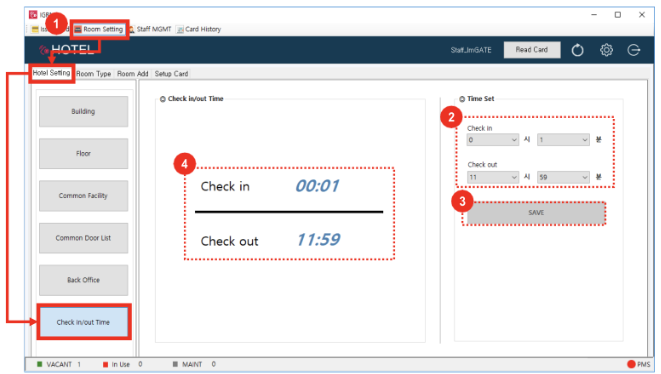Image resolution: width=661 pixels, height=374 pixels.
Task: Click the refresh circular arrow icon
Action: click(x=578, y=50)
